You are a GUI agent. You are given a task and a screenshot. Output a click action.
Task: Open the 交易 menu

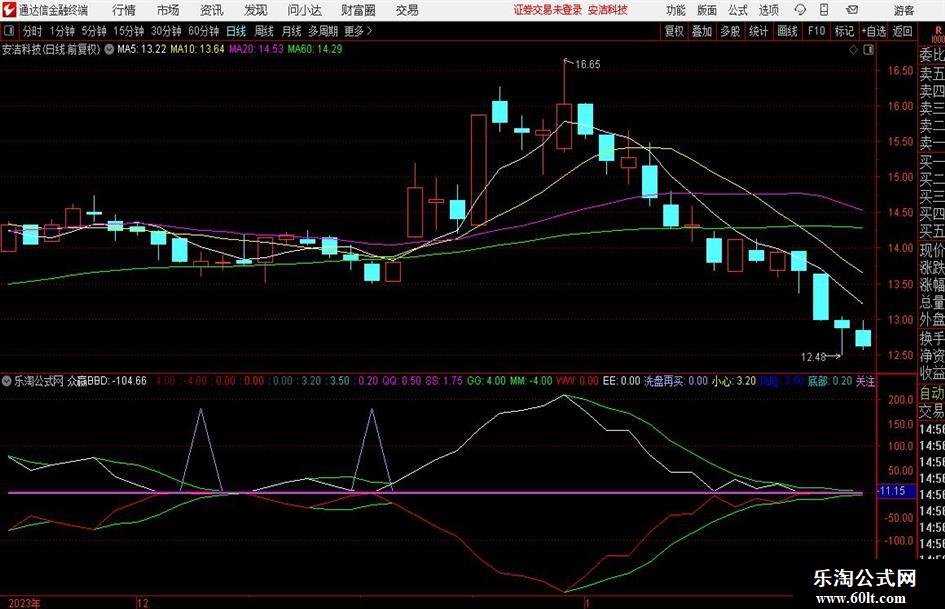coord(407,10)
